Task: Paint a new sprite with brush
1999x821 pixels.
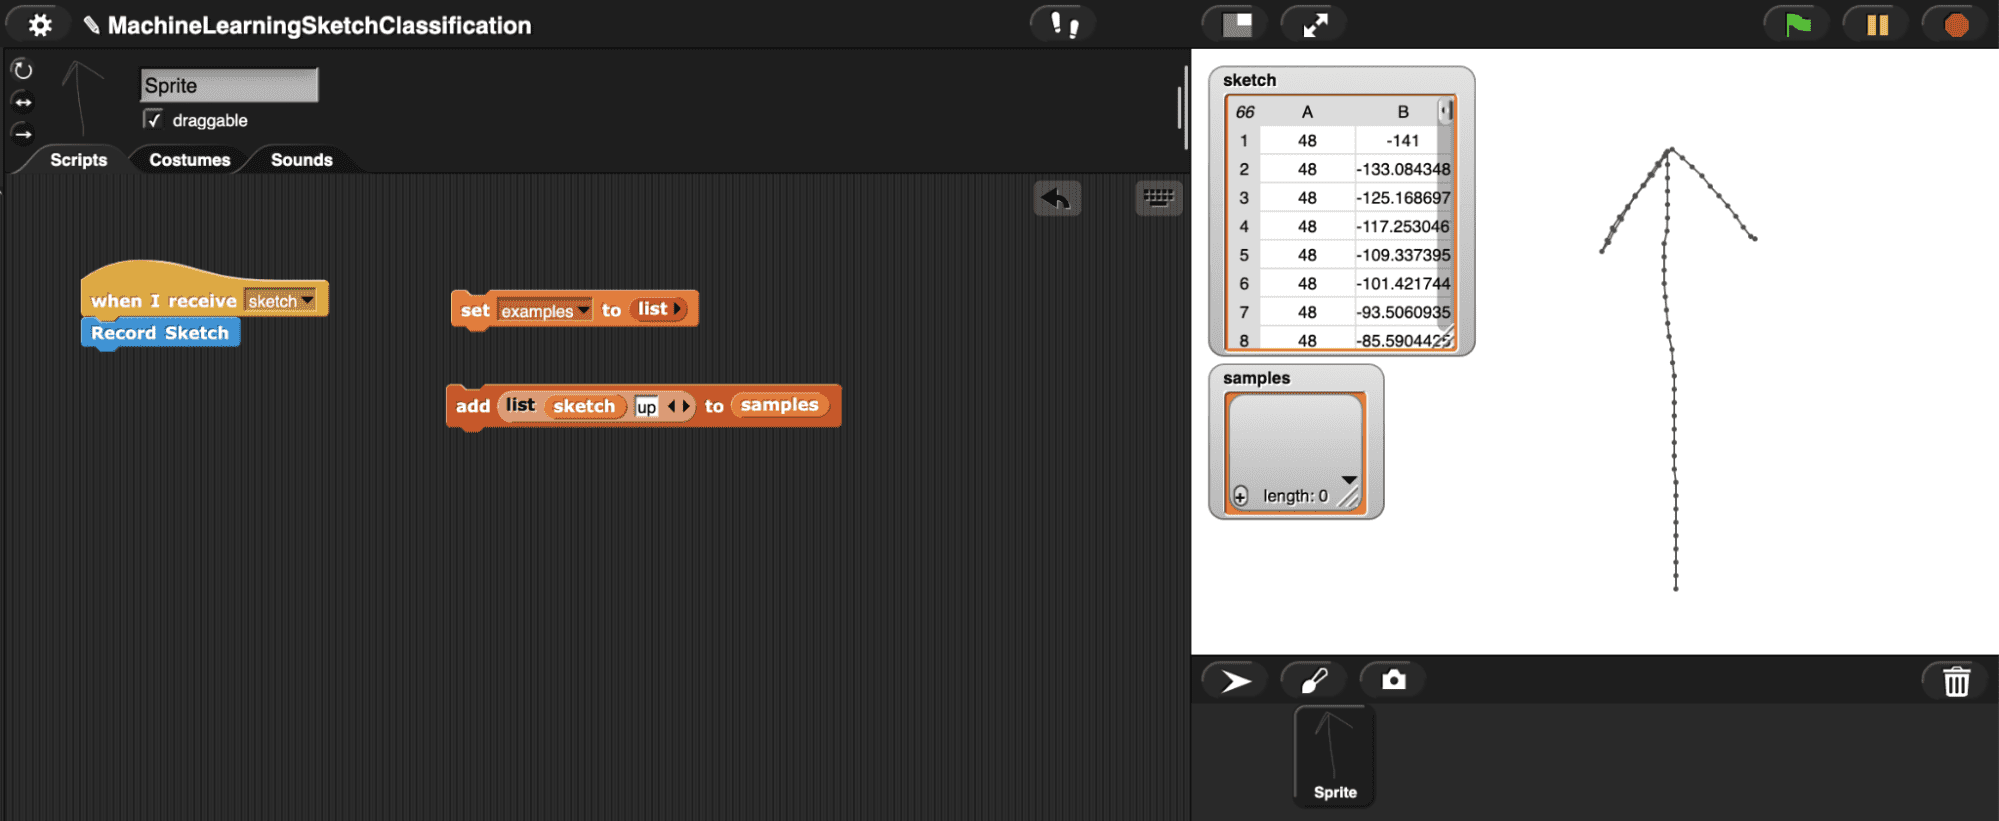Action: [x=1314, y=681]
